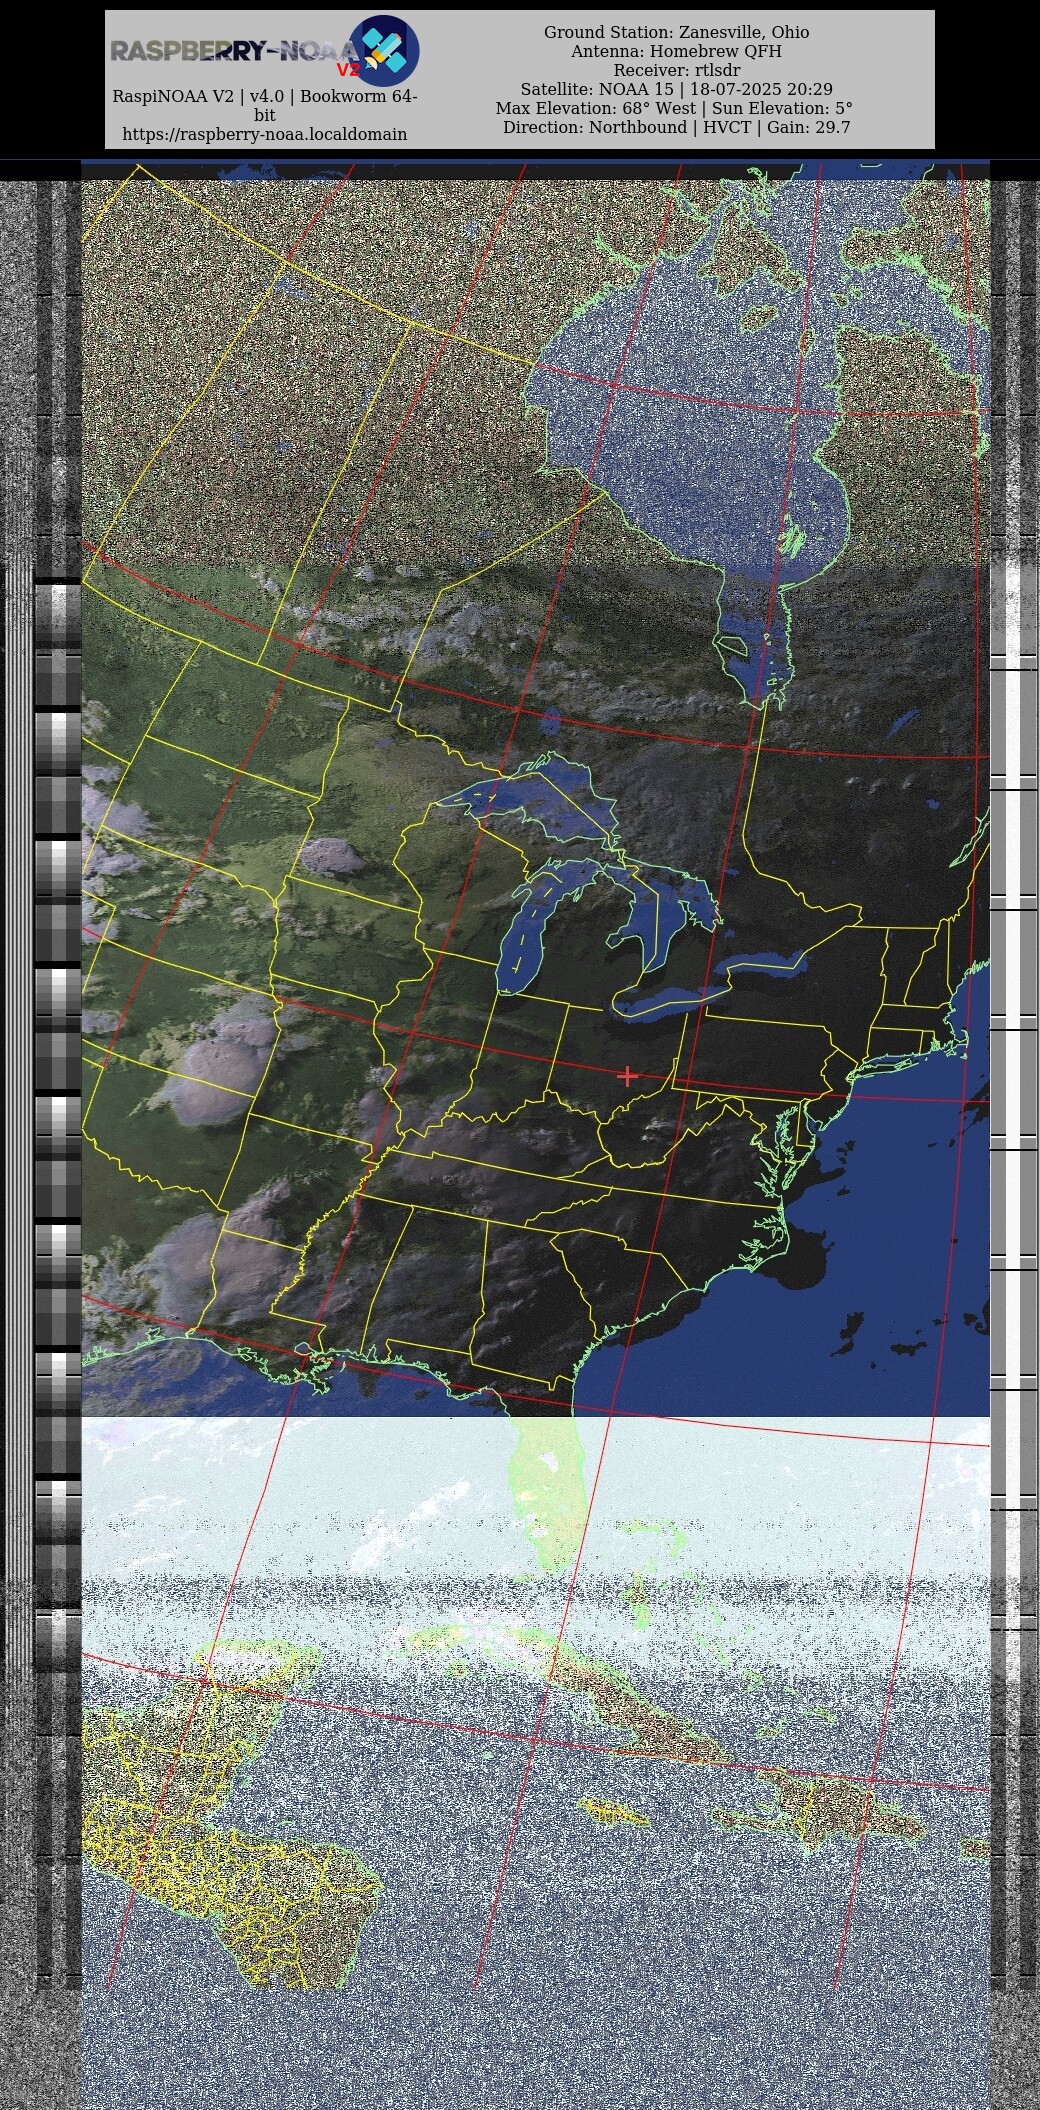Click the red ground station cross marker
Screen dimensions: 1040x2110
click(627, 1076)
